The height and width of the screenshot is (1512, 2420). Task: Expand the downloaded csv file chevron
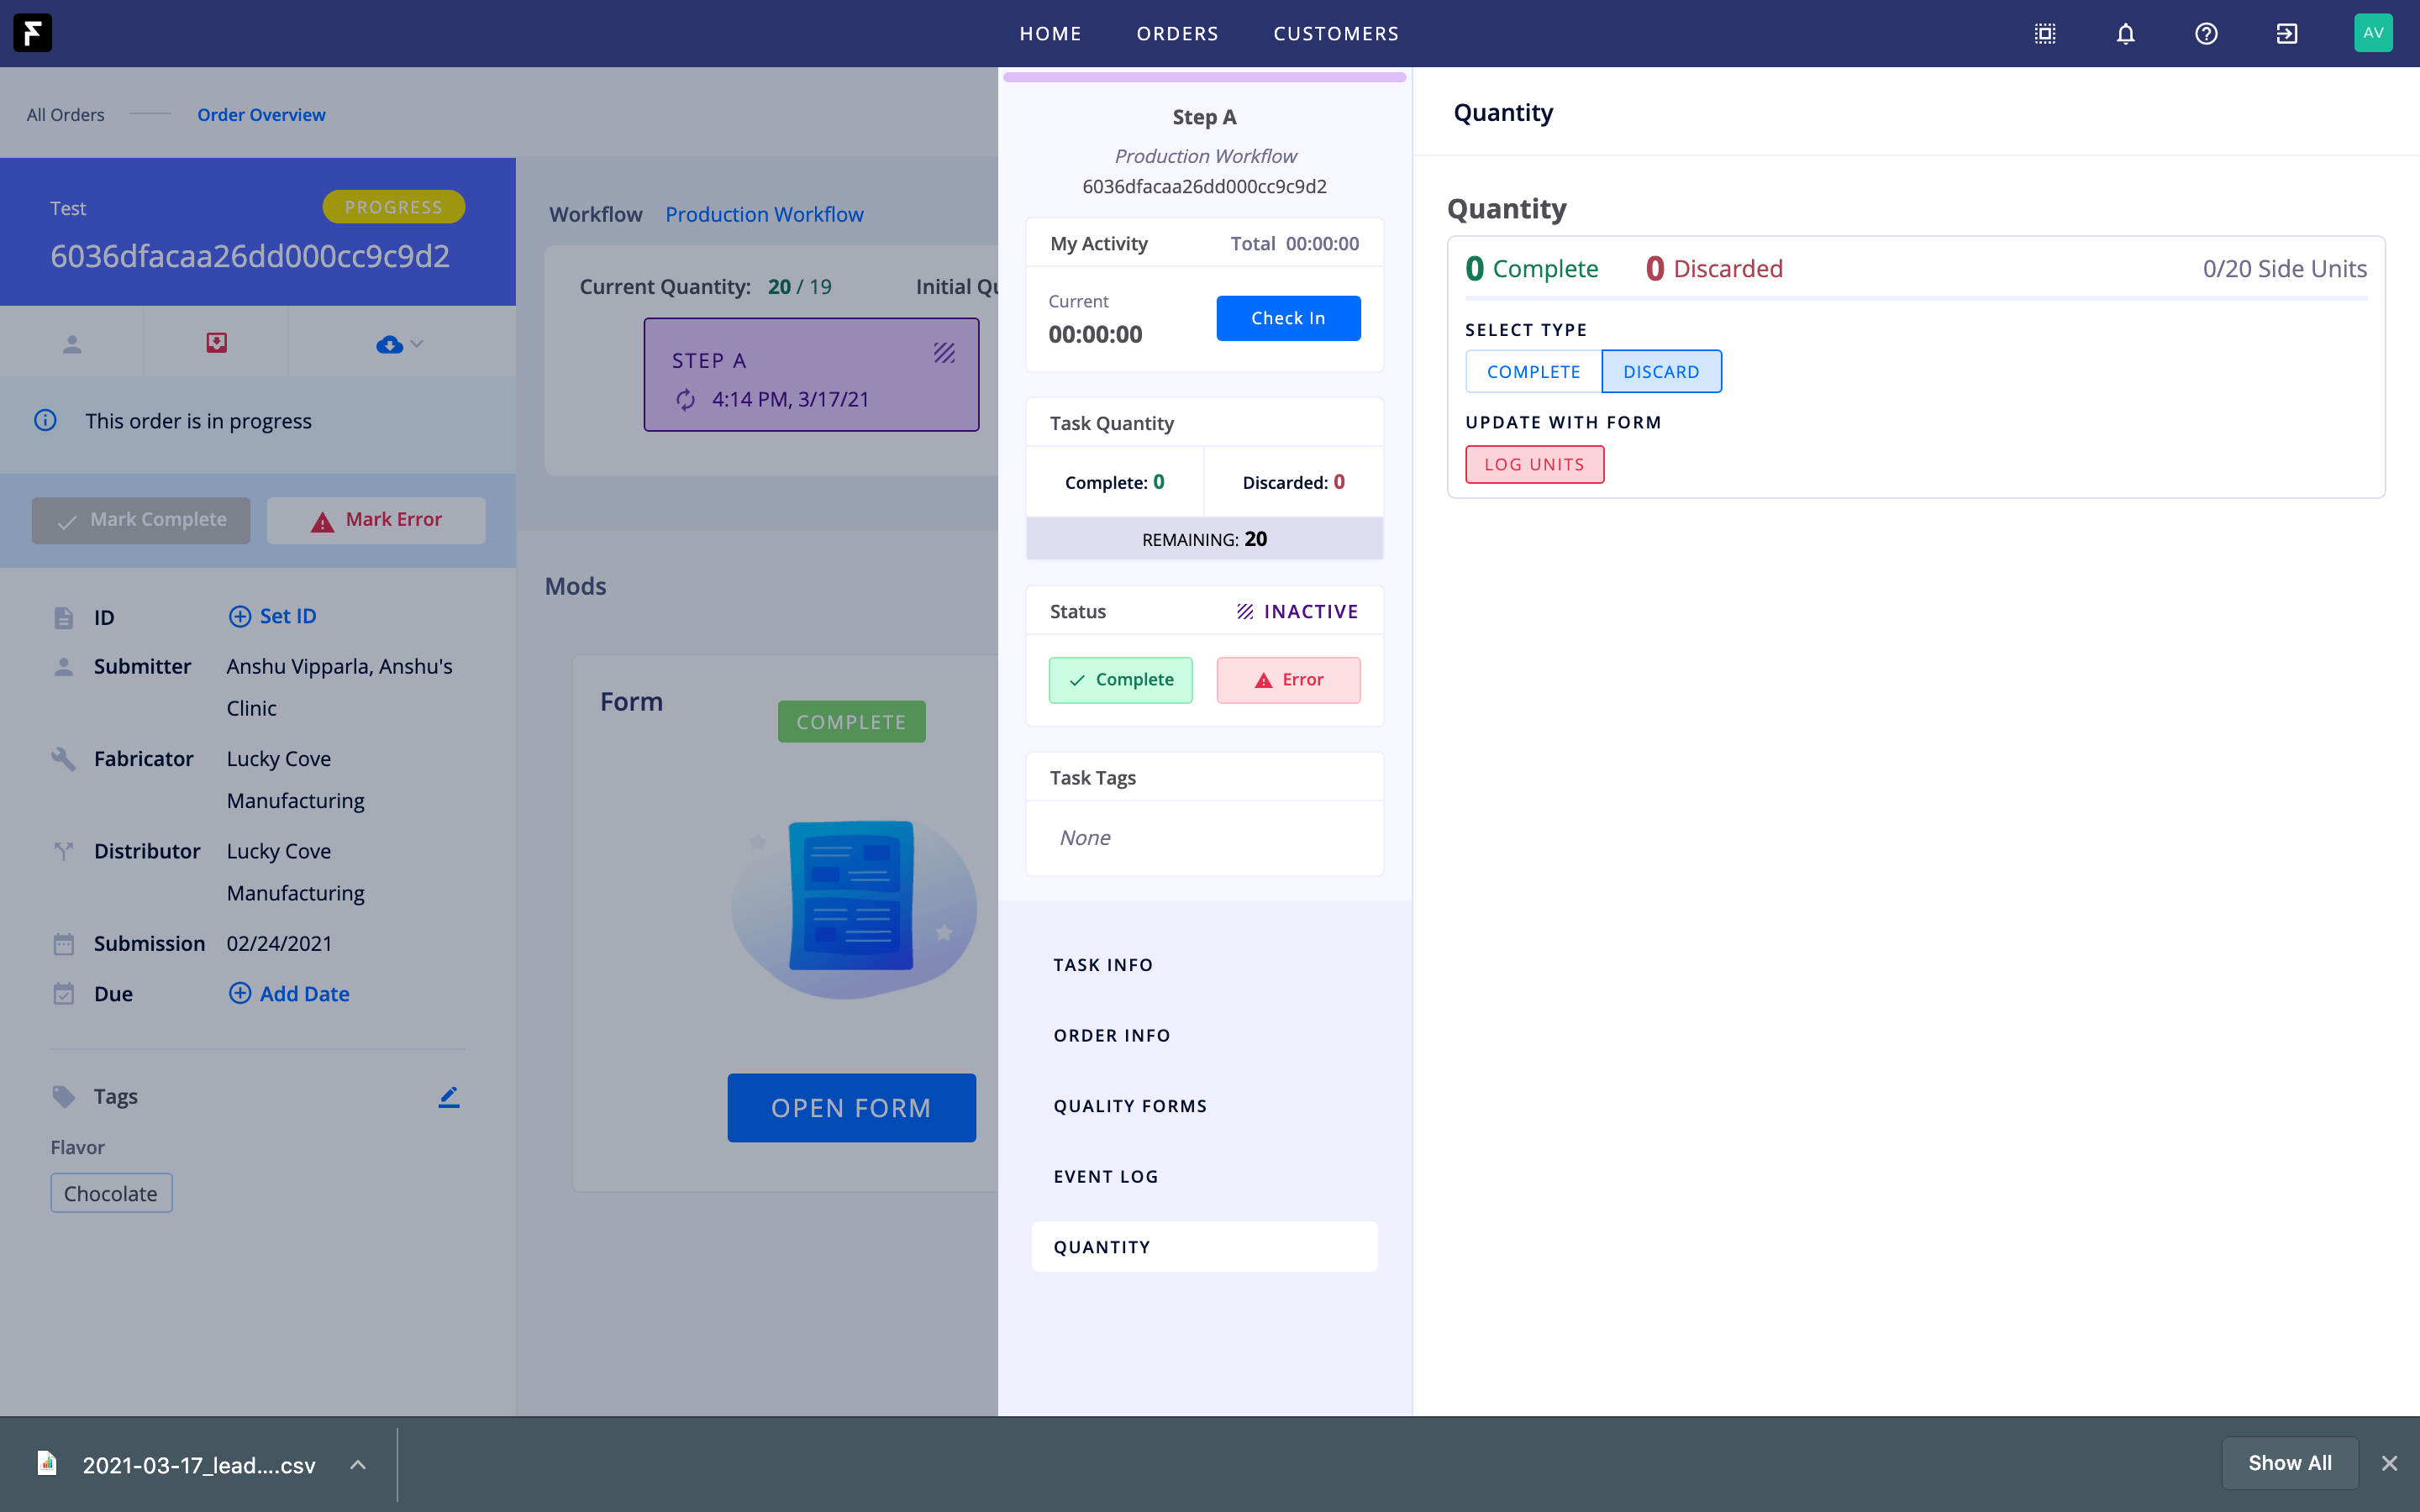tap(358, 1465)
